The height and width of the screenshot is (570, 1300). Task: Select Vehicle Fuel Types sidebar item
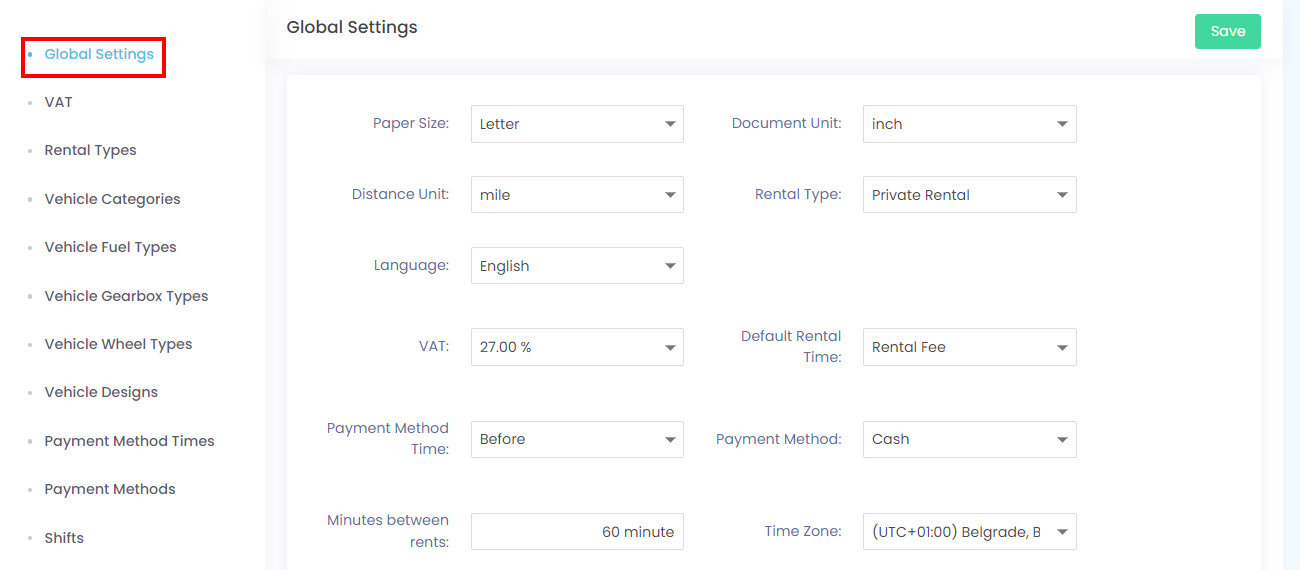point(110,247)
